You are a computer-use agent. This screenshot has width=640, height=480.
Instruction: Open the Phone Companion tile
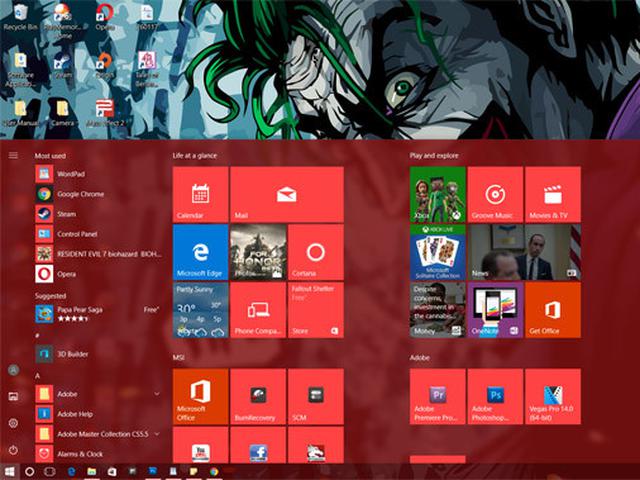click(258, 310)
